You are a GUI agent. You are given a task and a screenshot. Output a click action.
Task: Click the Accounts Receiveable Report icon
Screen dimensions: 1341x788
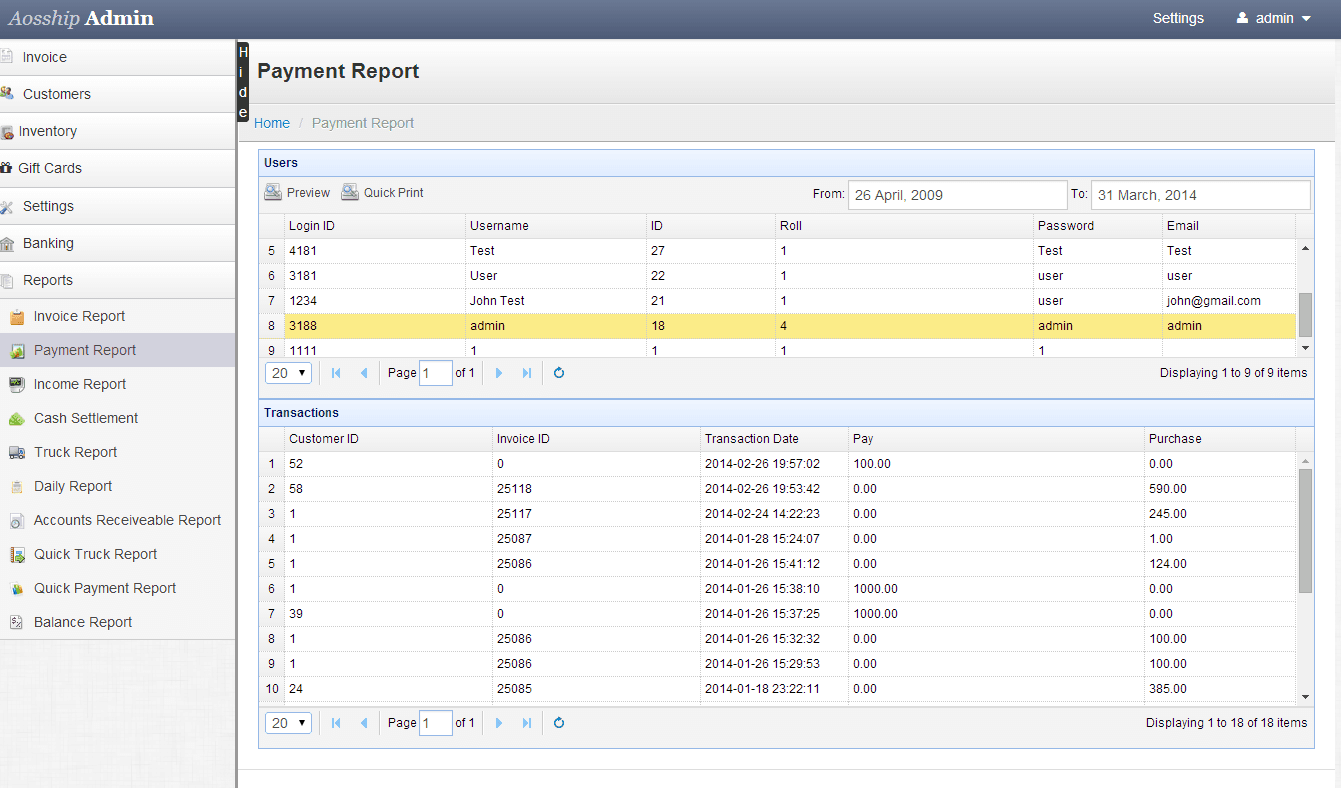[16, 521]
